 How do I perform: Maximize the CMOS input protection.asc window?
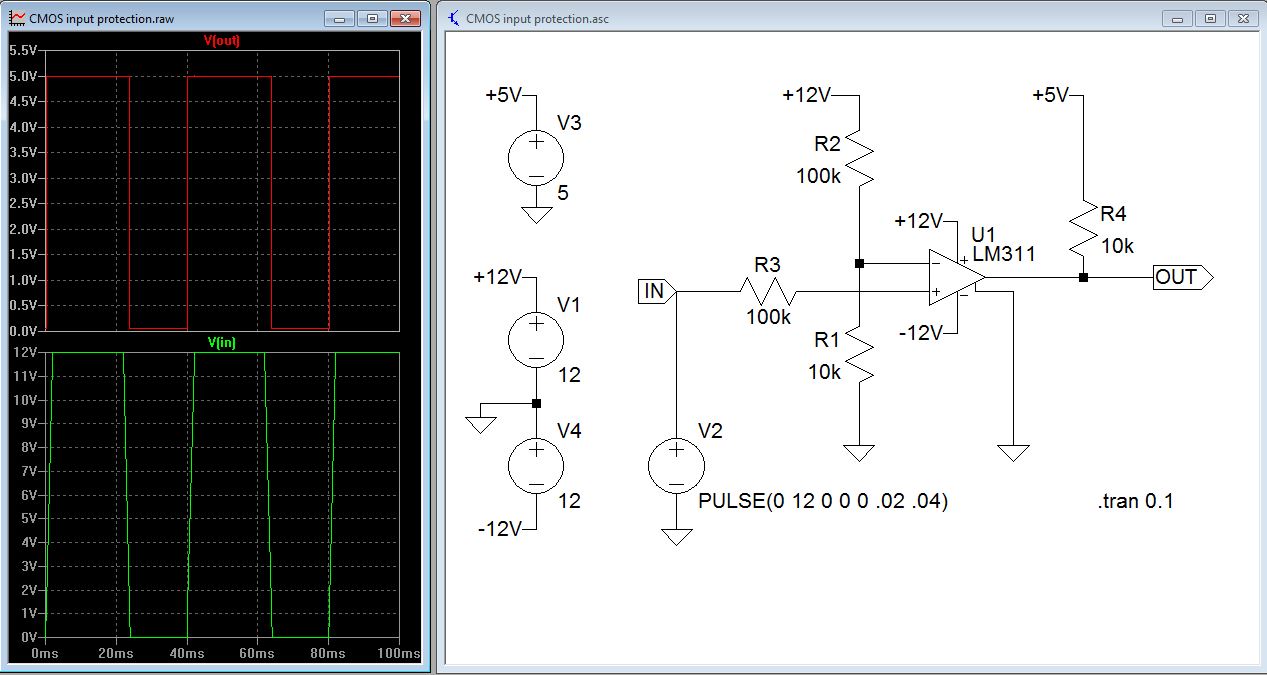click(x=1210, y=18)
